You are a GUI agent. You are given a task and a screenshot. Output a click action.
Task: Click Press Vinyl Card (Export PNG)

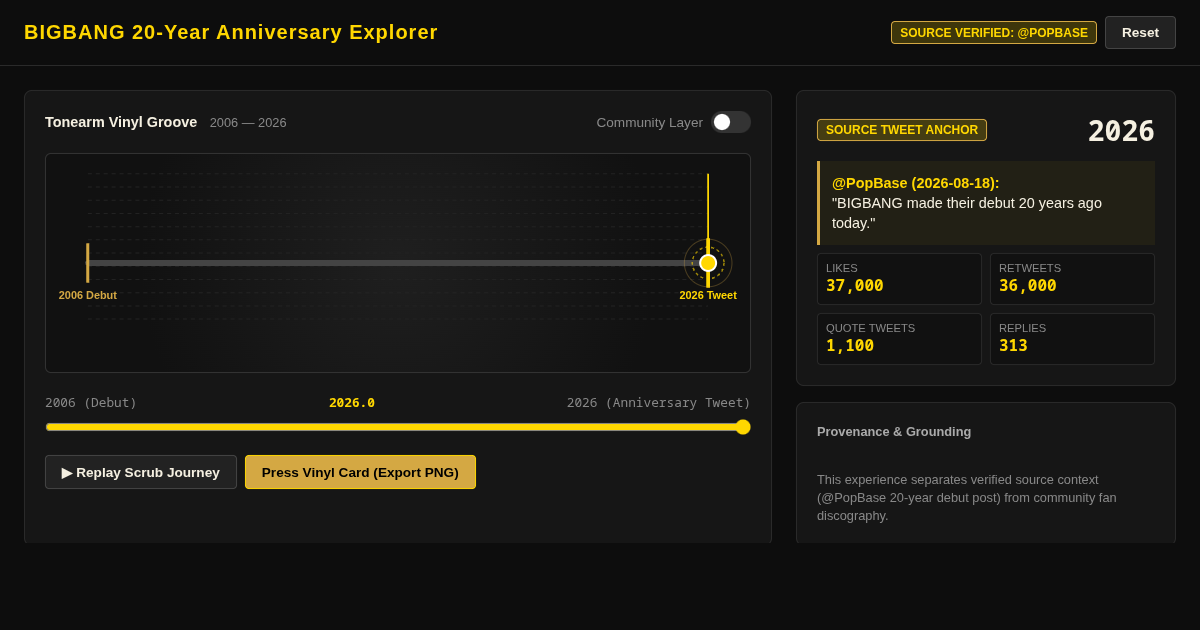click(x=360, y=472)
